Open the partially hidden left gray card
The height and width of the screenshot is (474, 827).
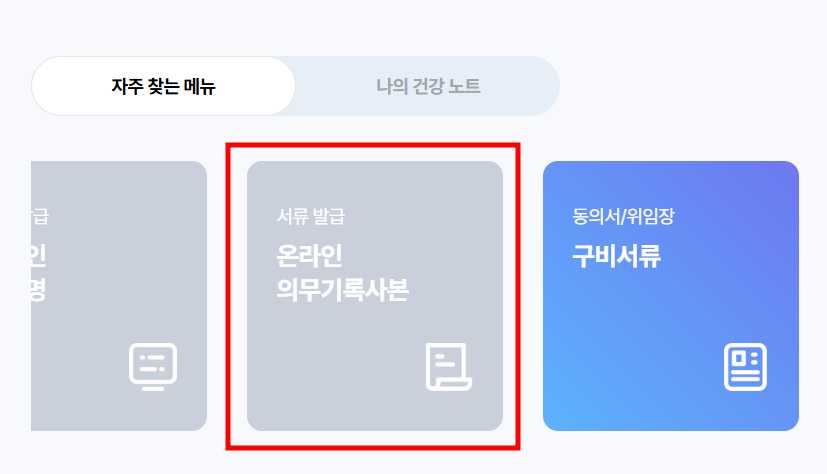[119, 296]
